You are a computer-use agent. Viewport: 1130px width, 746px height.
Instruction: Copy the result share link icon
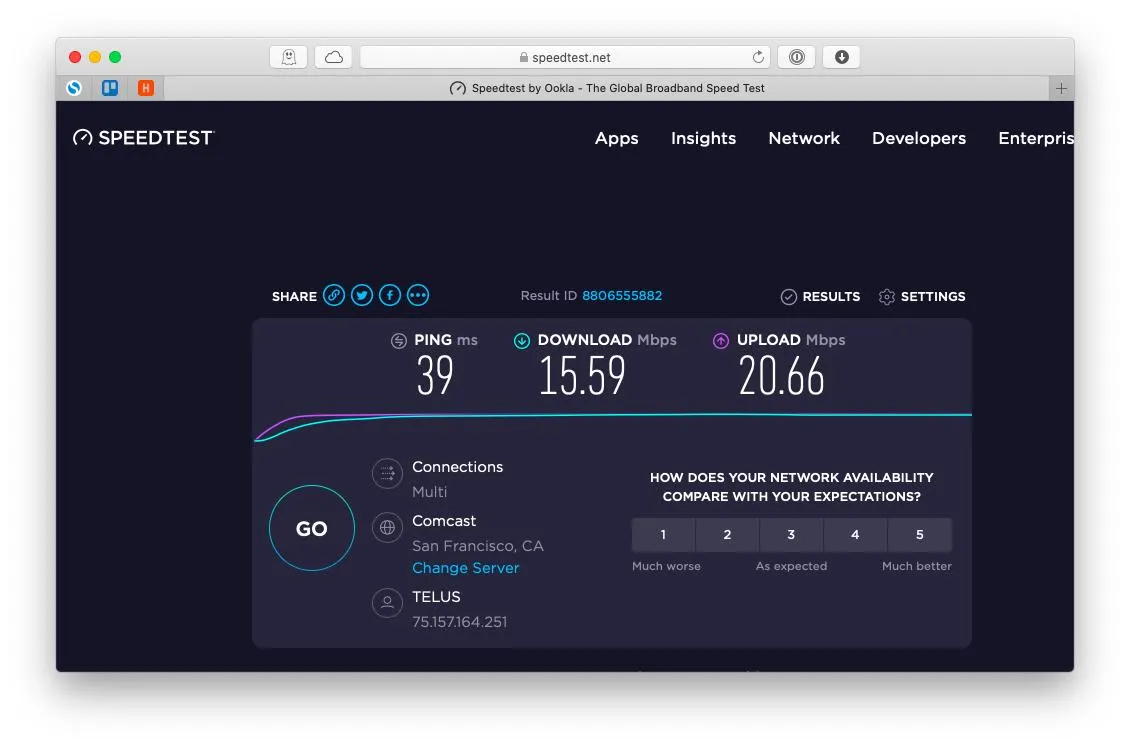pyautogui.click(x=334, y=296)
